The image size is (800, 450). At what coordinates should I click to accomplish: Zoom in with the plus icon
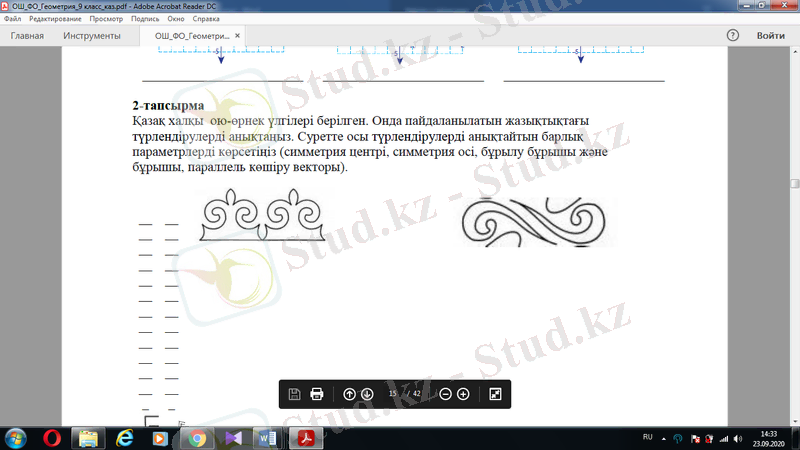click(463, 394)
